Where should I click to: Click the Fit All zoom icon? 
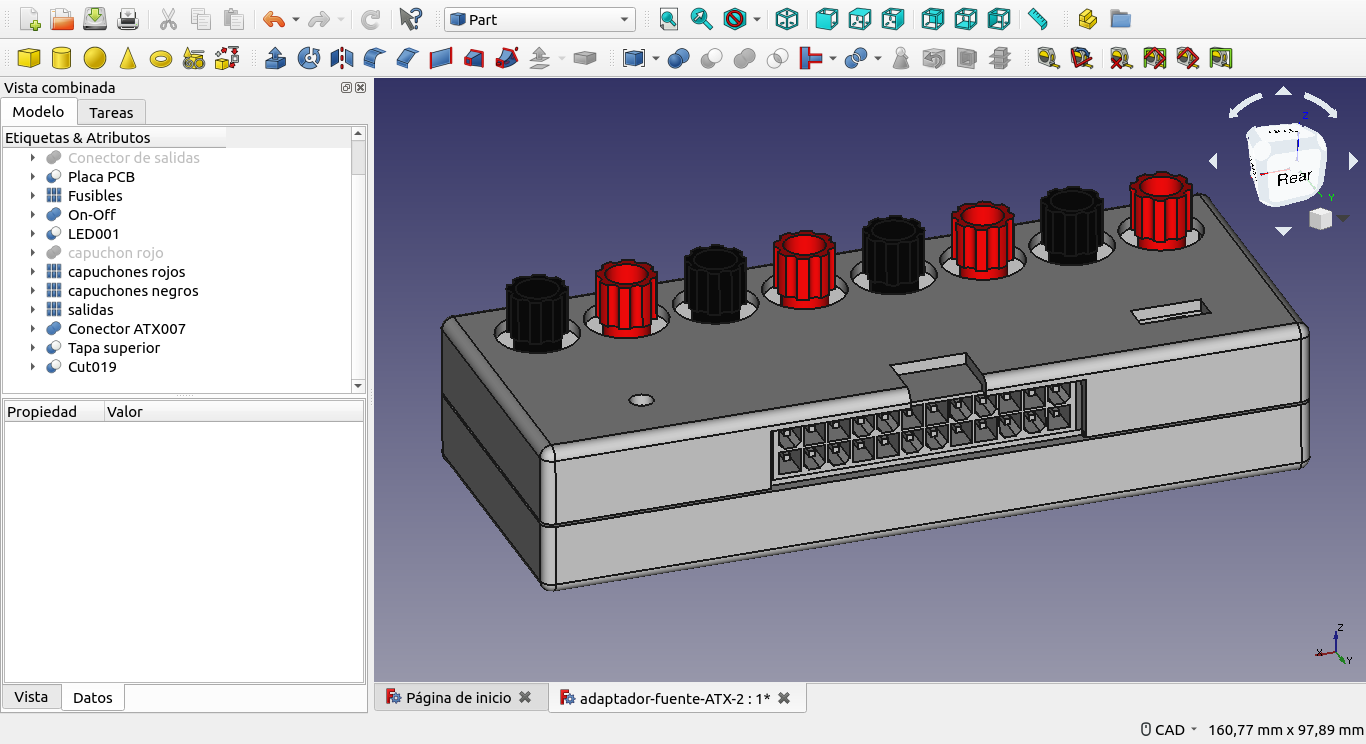[x=669, y=19]
